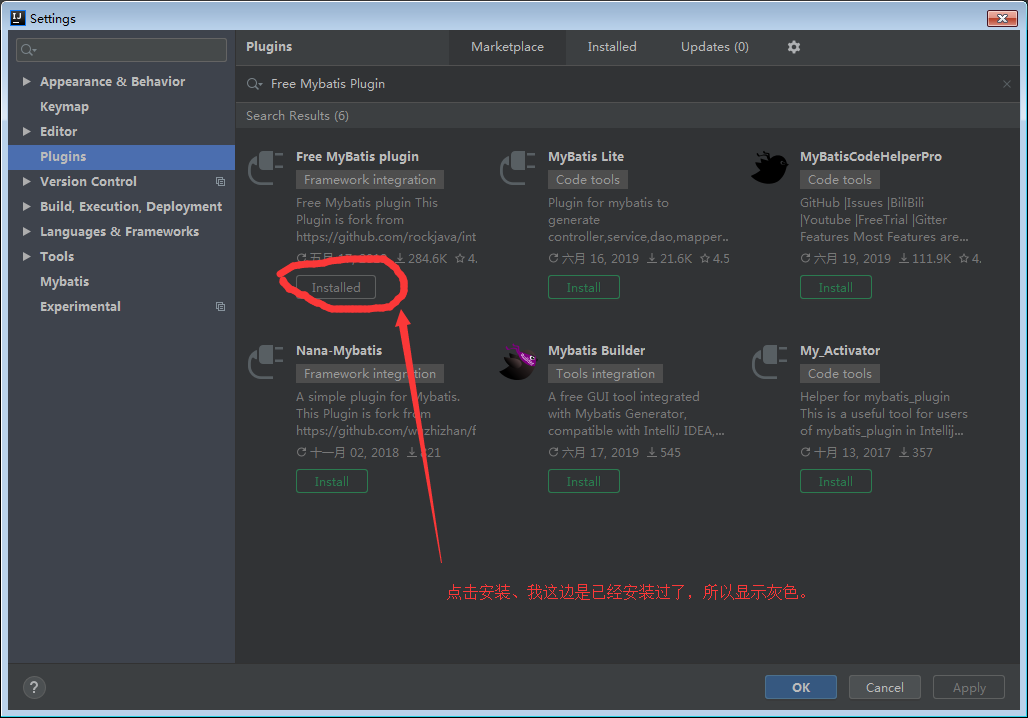
Task: Open the My_Activator title
Action: [840, 351]
